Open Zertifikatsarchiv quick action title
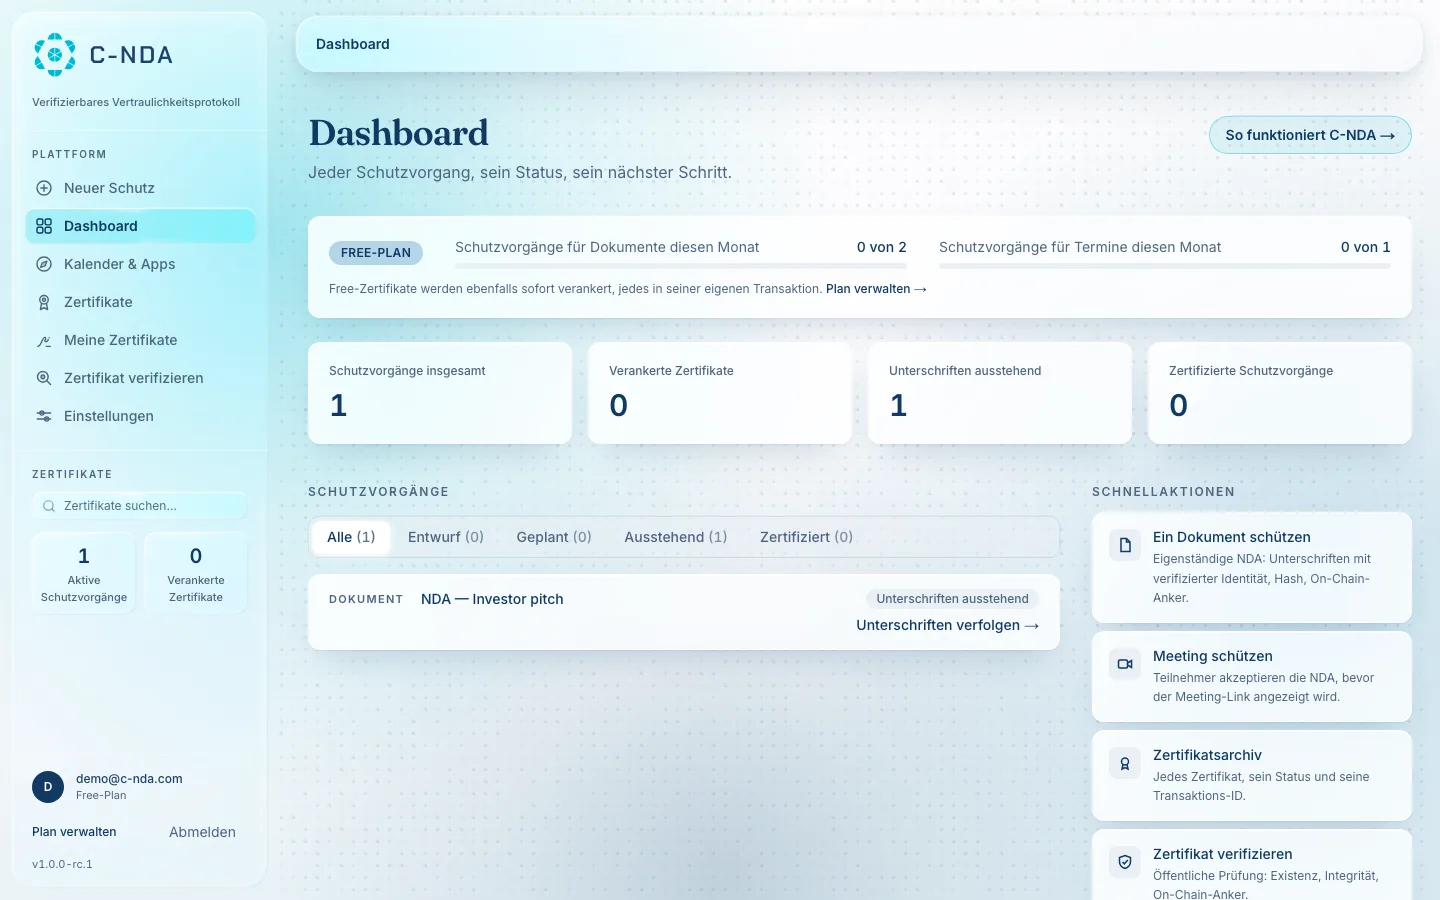Viewport: 1440px width, 900px height. [x=1207, y=755]
